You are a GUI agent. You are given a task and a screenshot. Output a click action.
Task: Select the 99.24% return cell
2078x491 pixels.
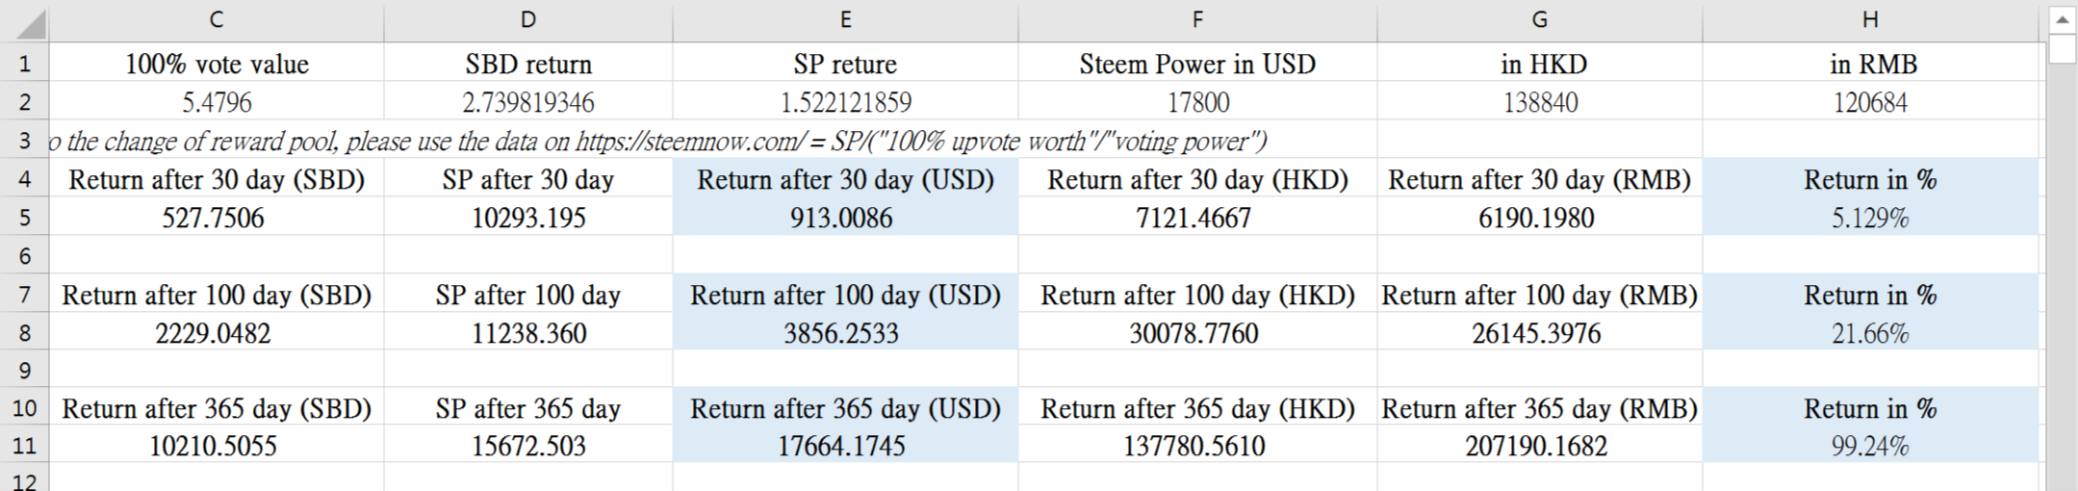[1870, 446]
